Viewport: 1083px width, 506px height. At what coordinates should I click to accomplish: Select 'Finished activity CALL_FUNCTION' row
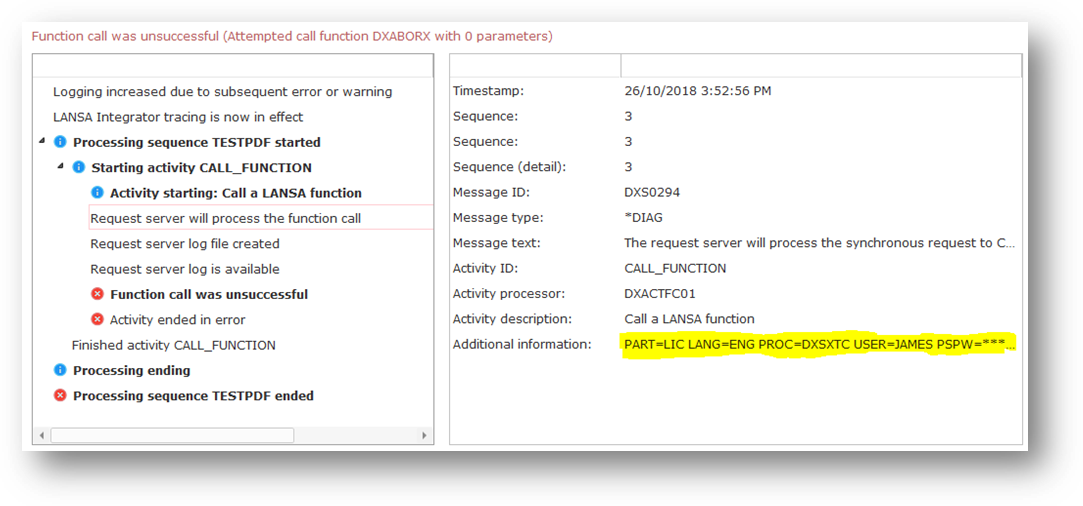coord(173,345)
